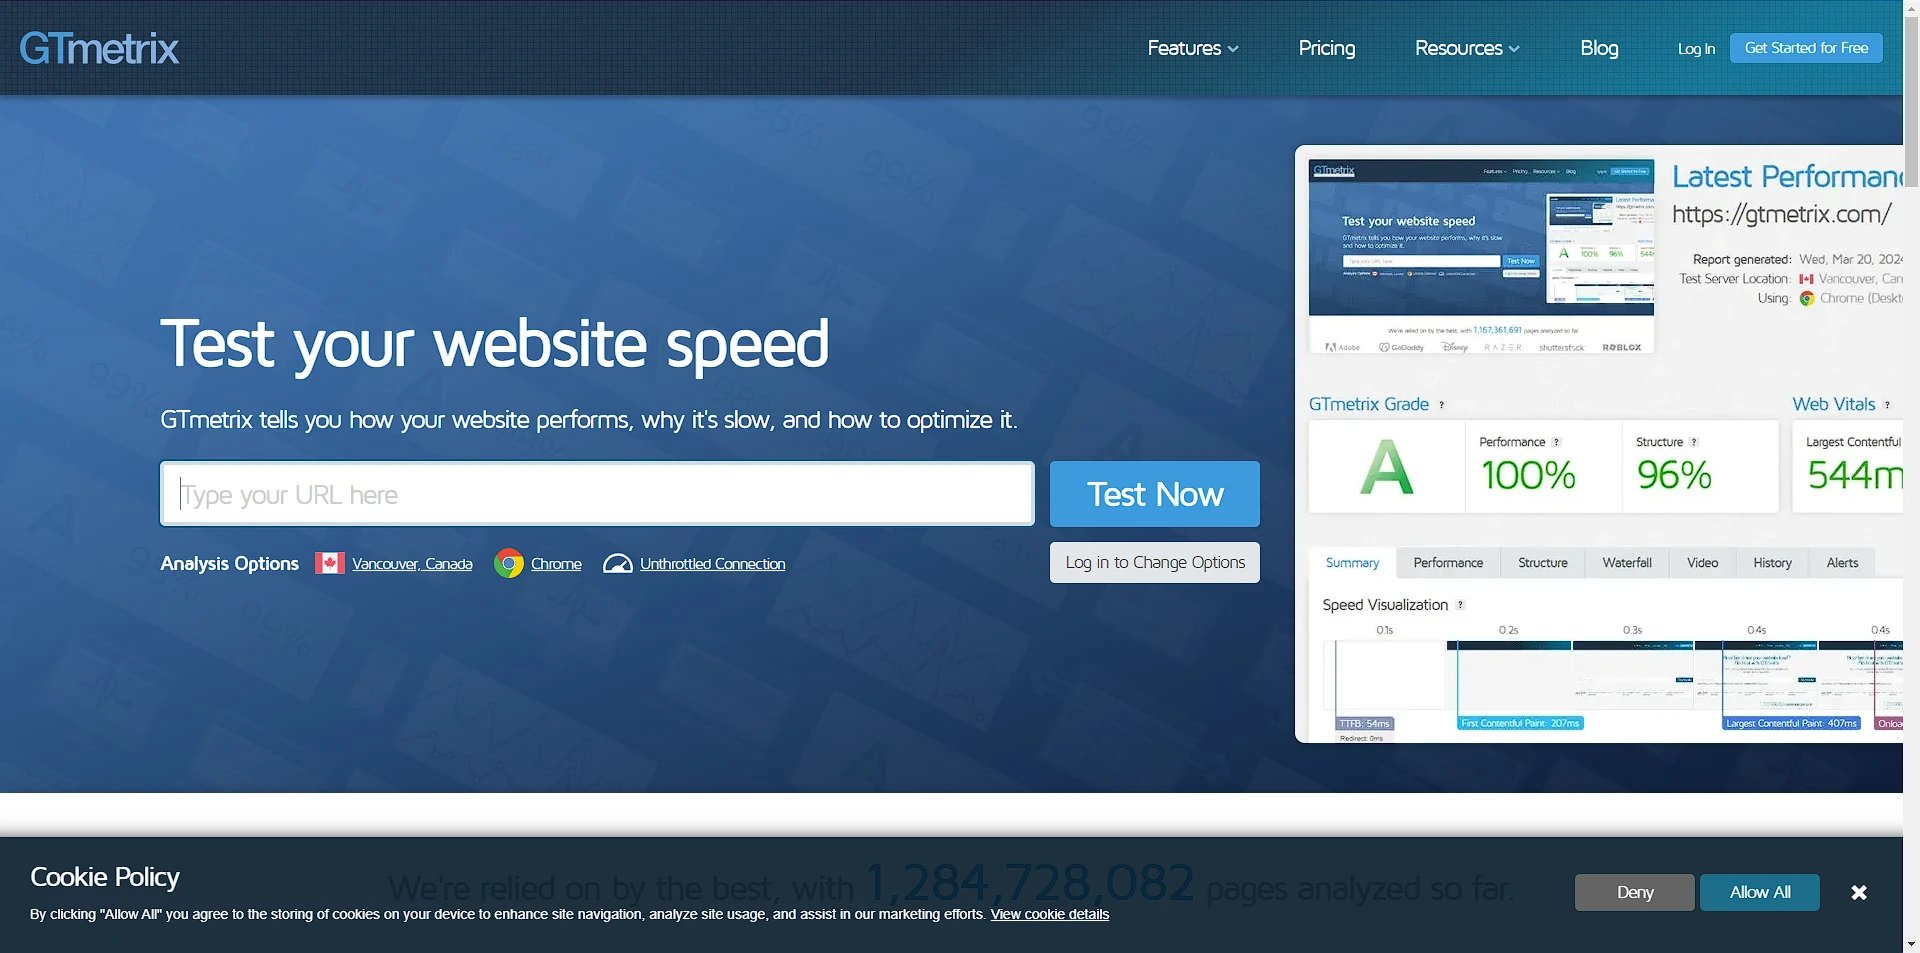Switch to the Structure tab
This screenshot has width=1920, height=953.
coord(1543,563)
